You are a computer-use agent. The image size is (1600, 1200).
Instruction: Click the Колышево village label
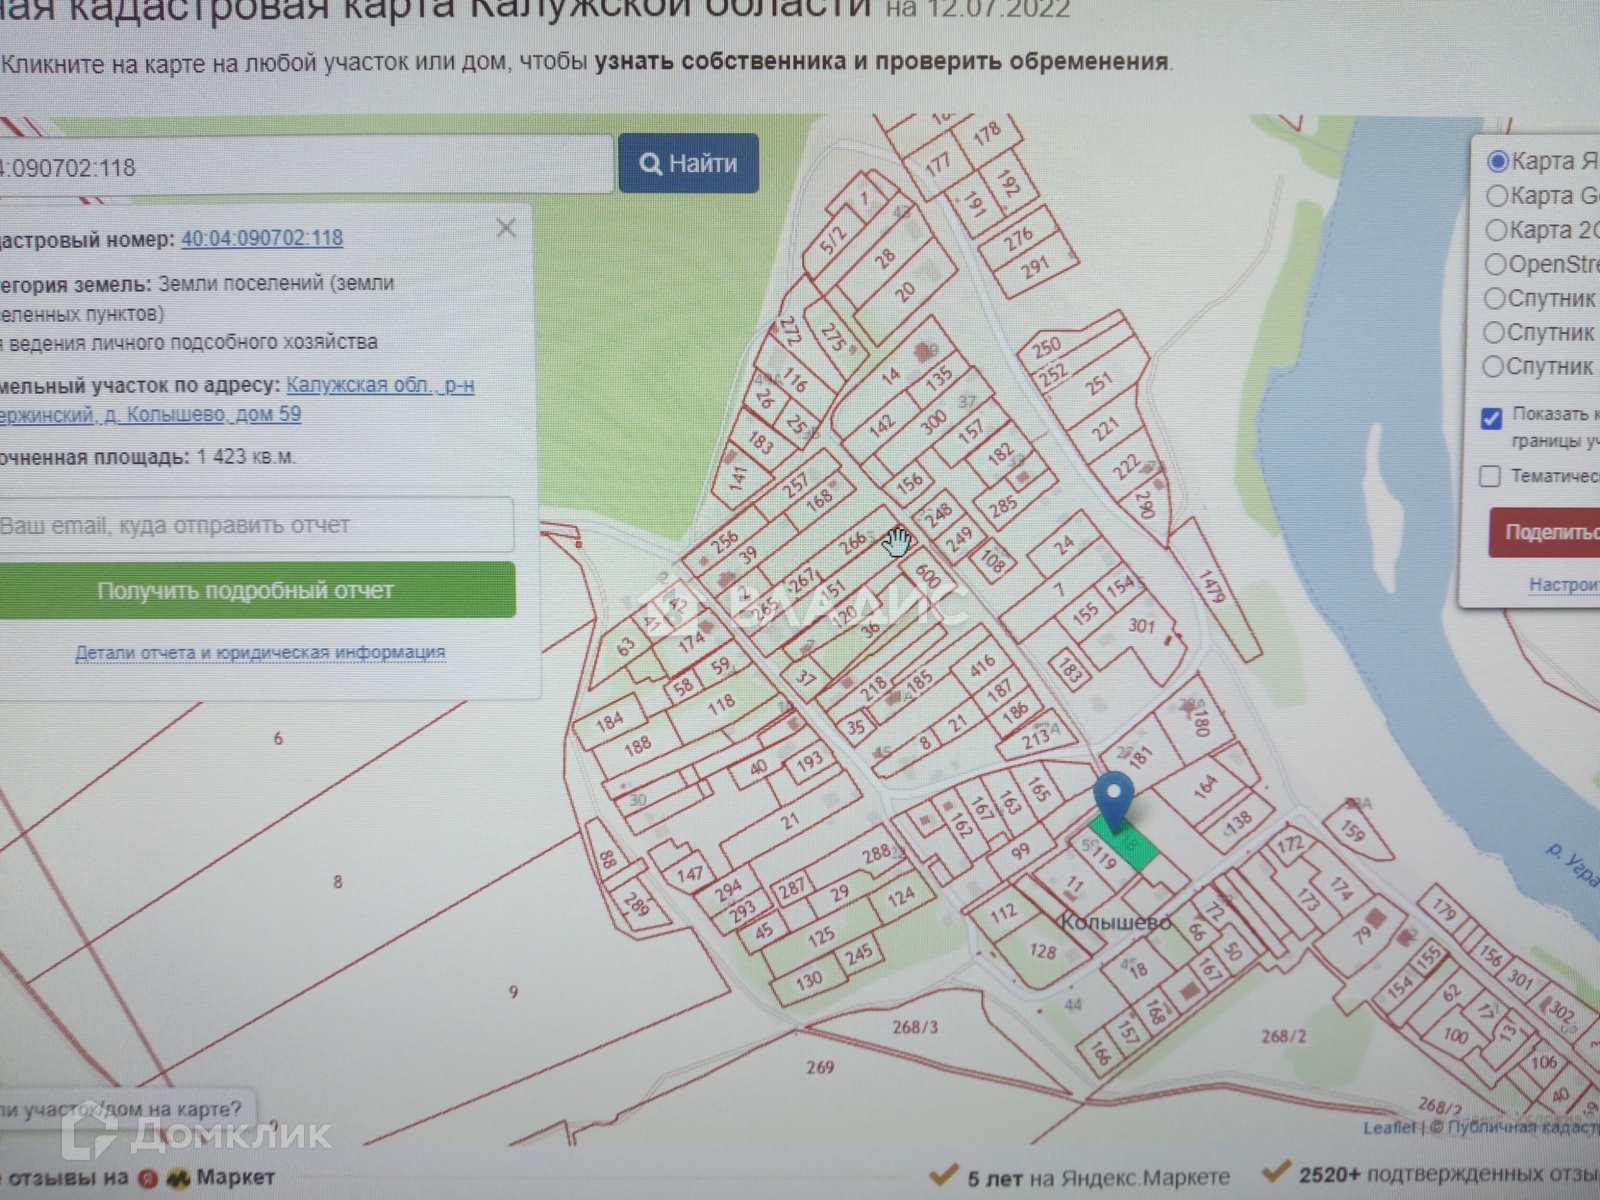click(x=1115, y=922)
